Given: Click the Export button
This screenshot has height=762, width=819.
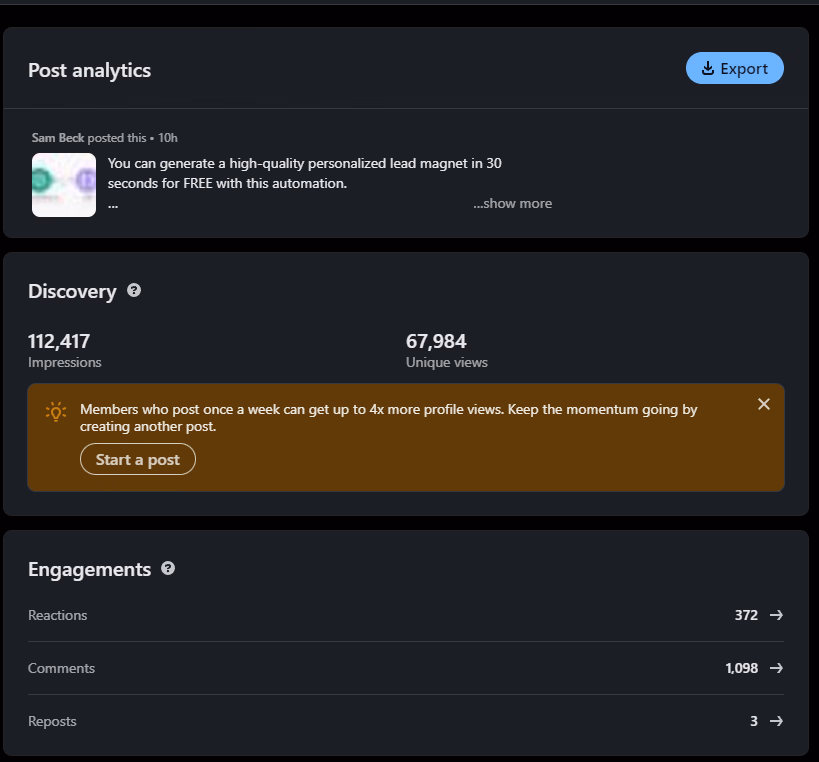Looking at the screenshot, I should pos(734,68).
